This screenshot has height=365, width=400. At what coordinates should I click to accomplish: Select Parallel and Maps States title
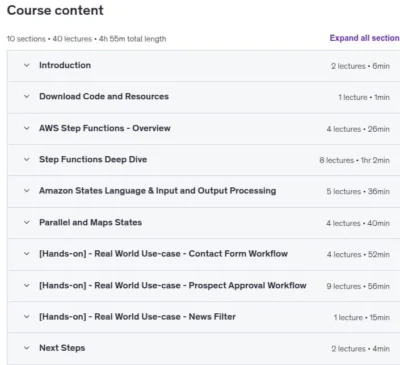(x=91, y=222)
